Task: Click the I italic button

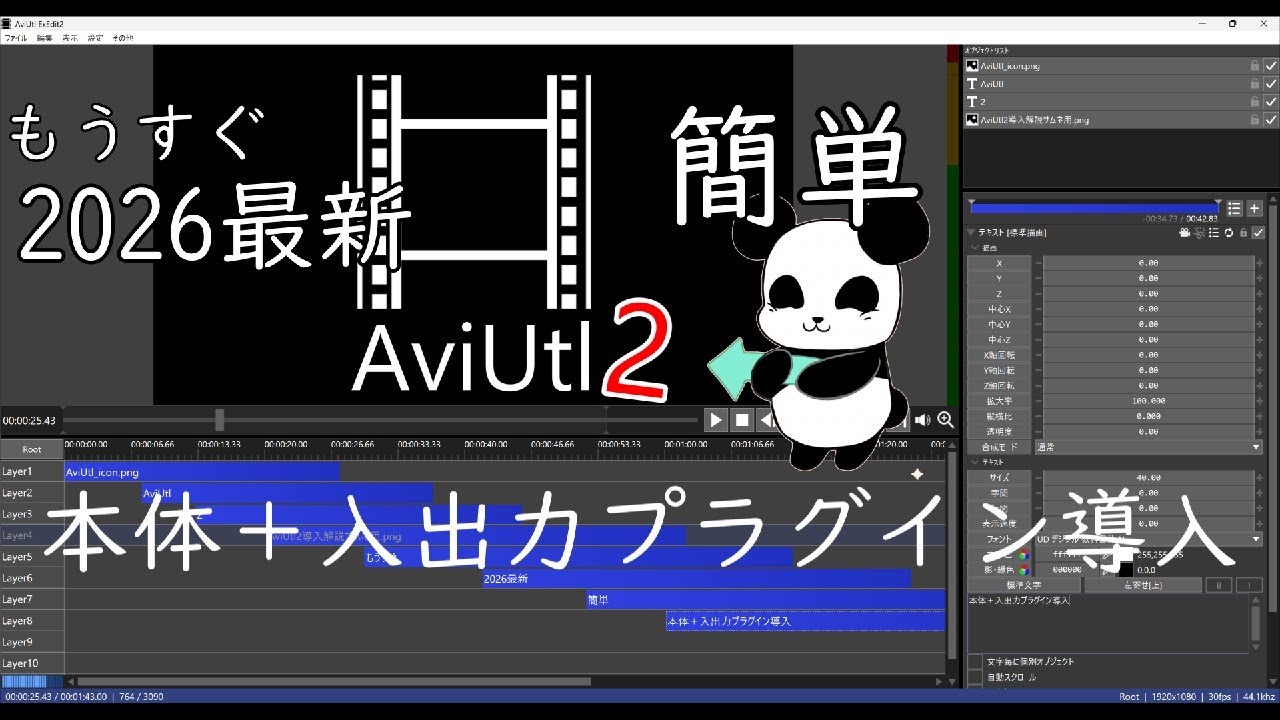Action: (1249, 585)
